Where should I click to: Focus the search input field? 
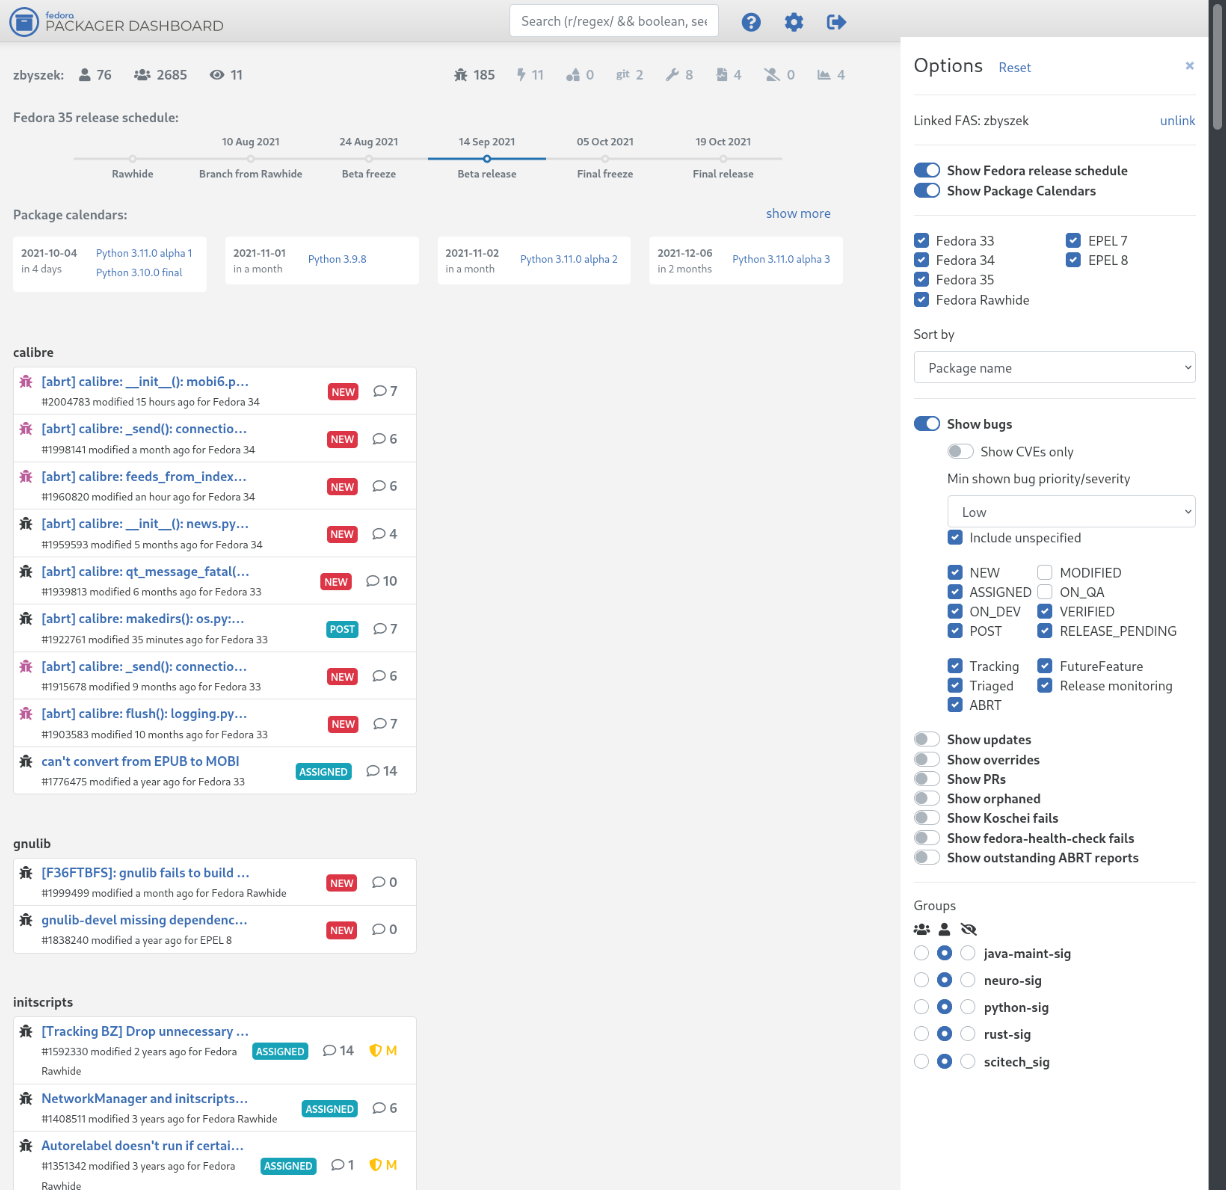614,21
